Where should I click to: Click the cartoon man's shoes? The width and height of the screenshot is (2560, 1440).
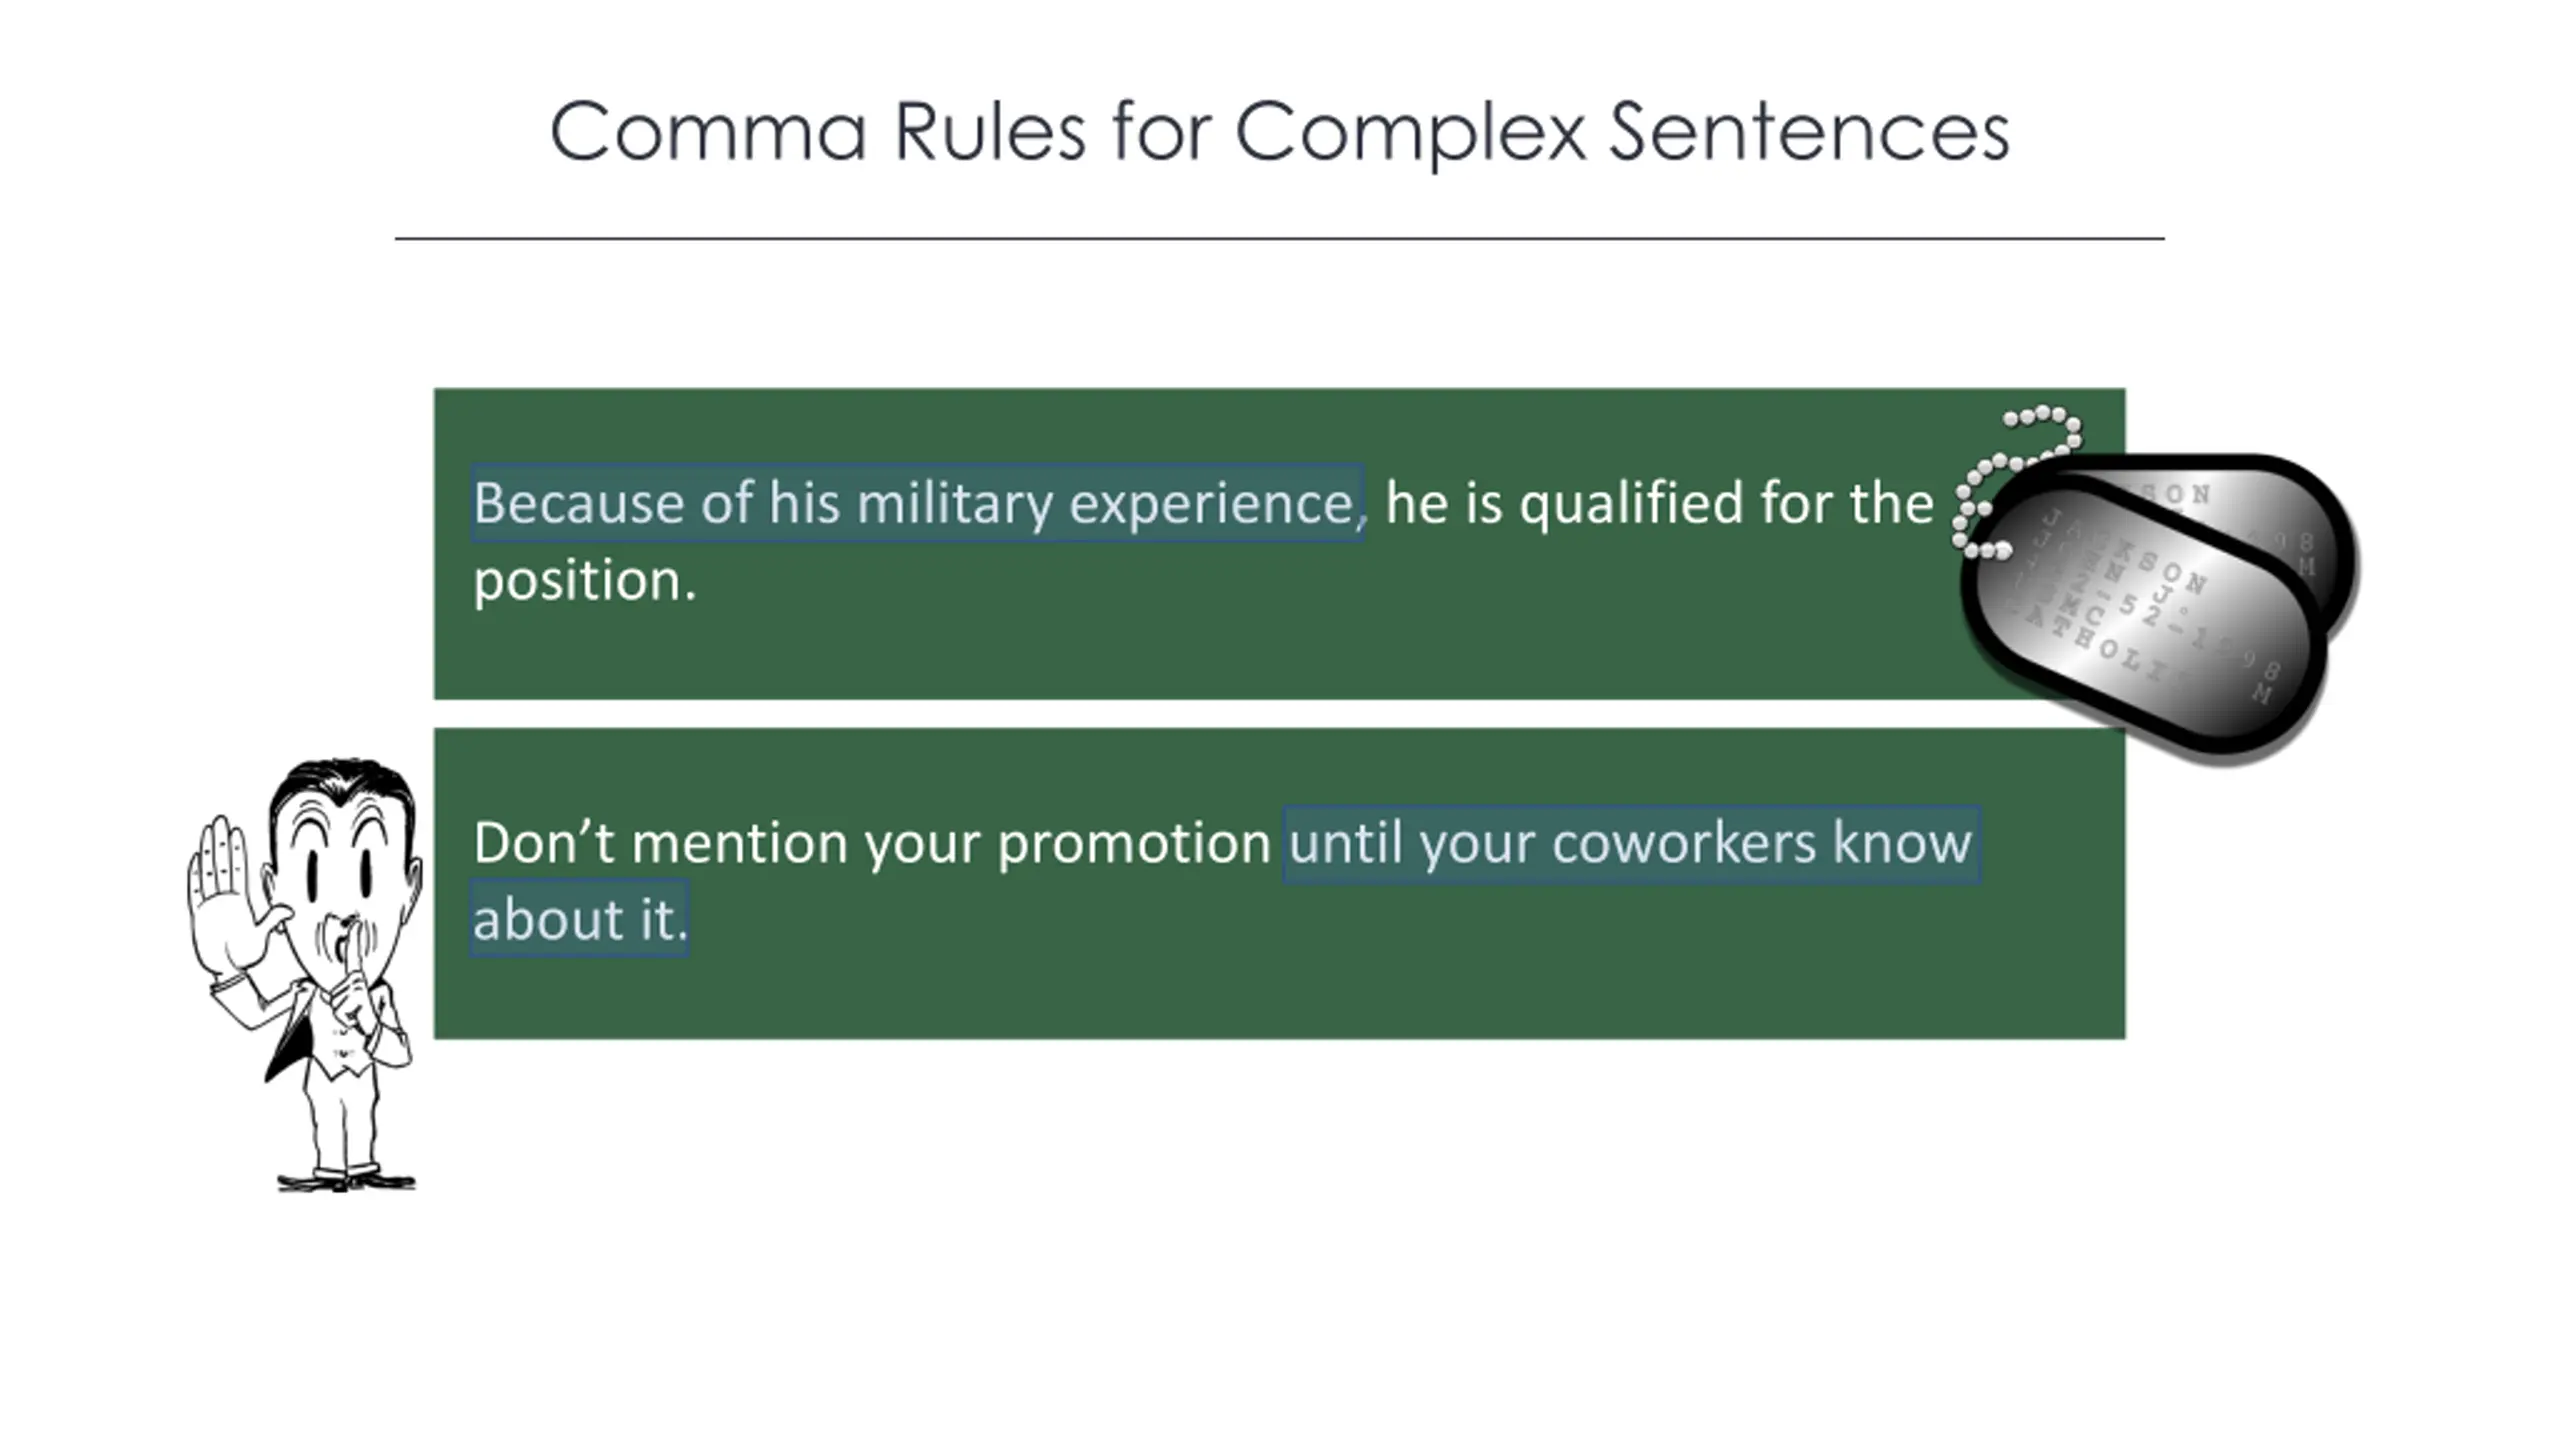345,1178
